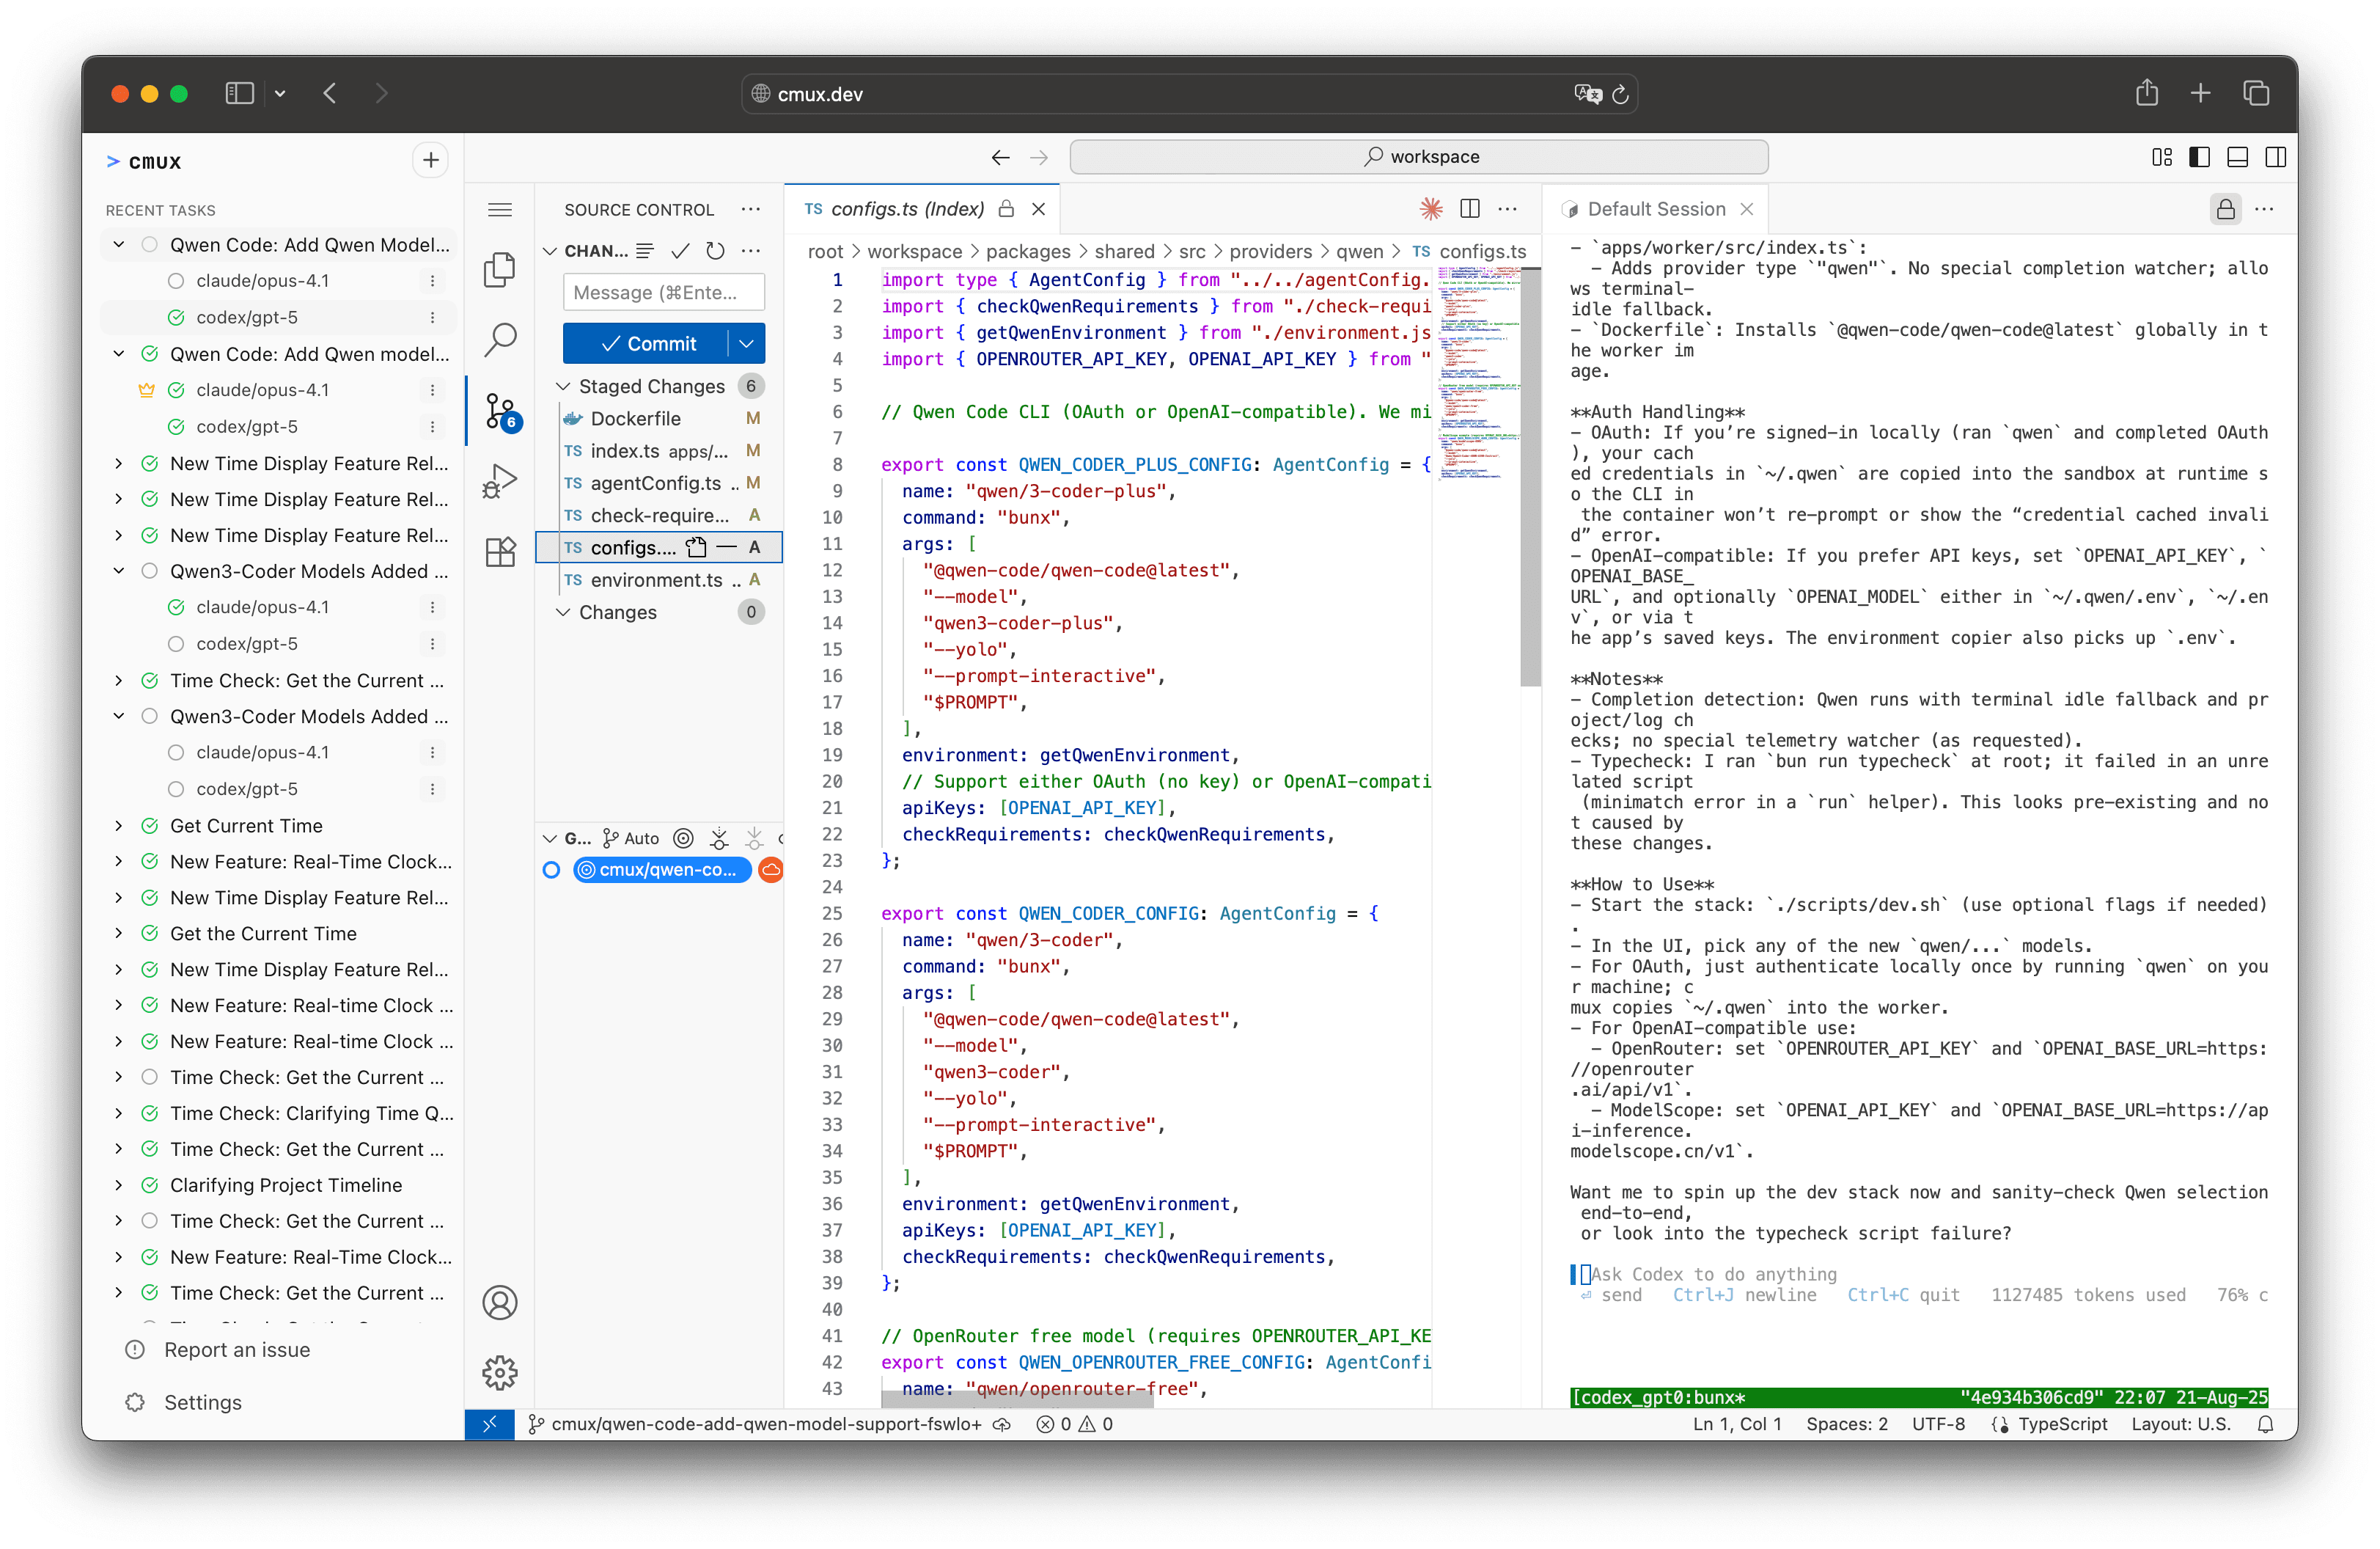Viewport: 2380px width, 1549px height.
Task: Open the Source Control view with the 6 badge
Action: point(500,411)
